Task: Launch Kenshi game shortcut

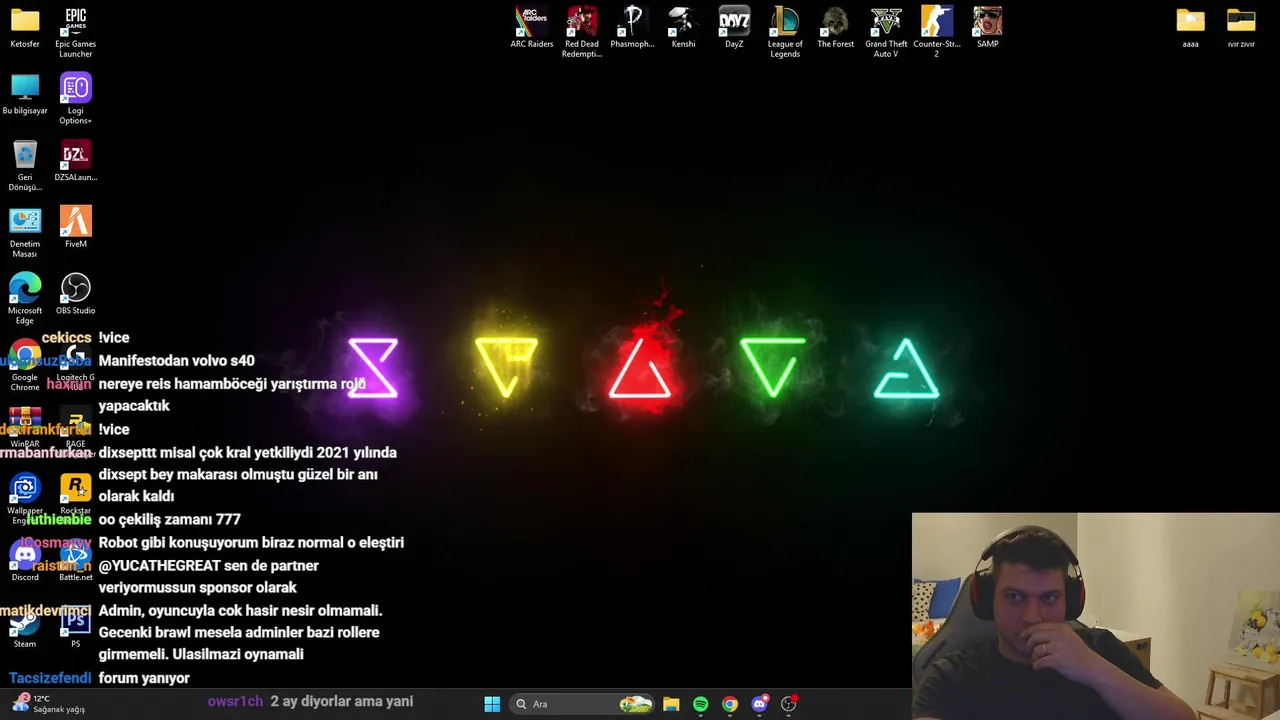Action: [683, 27]
